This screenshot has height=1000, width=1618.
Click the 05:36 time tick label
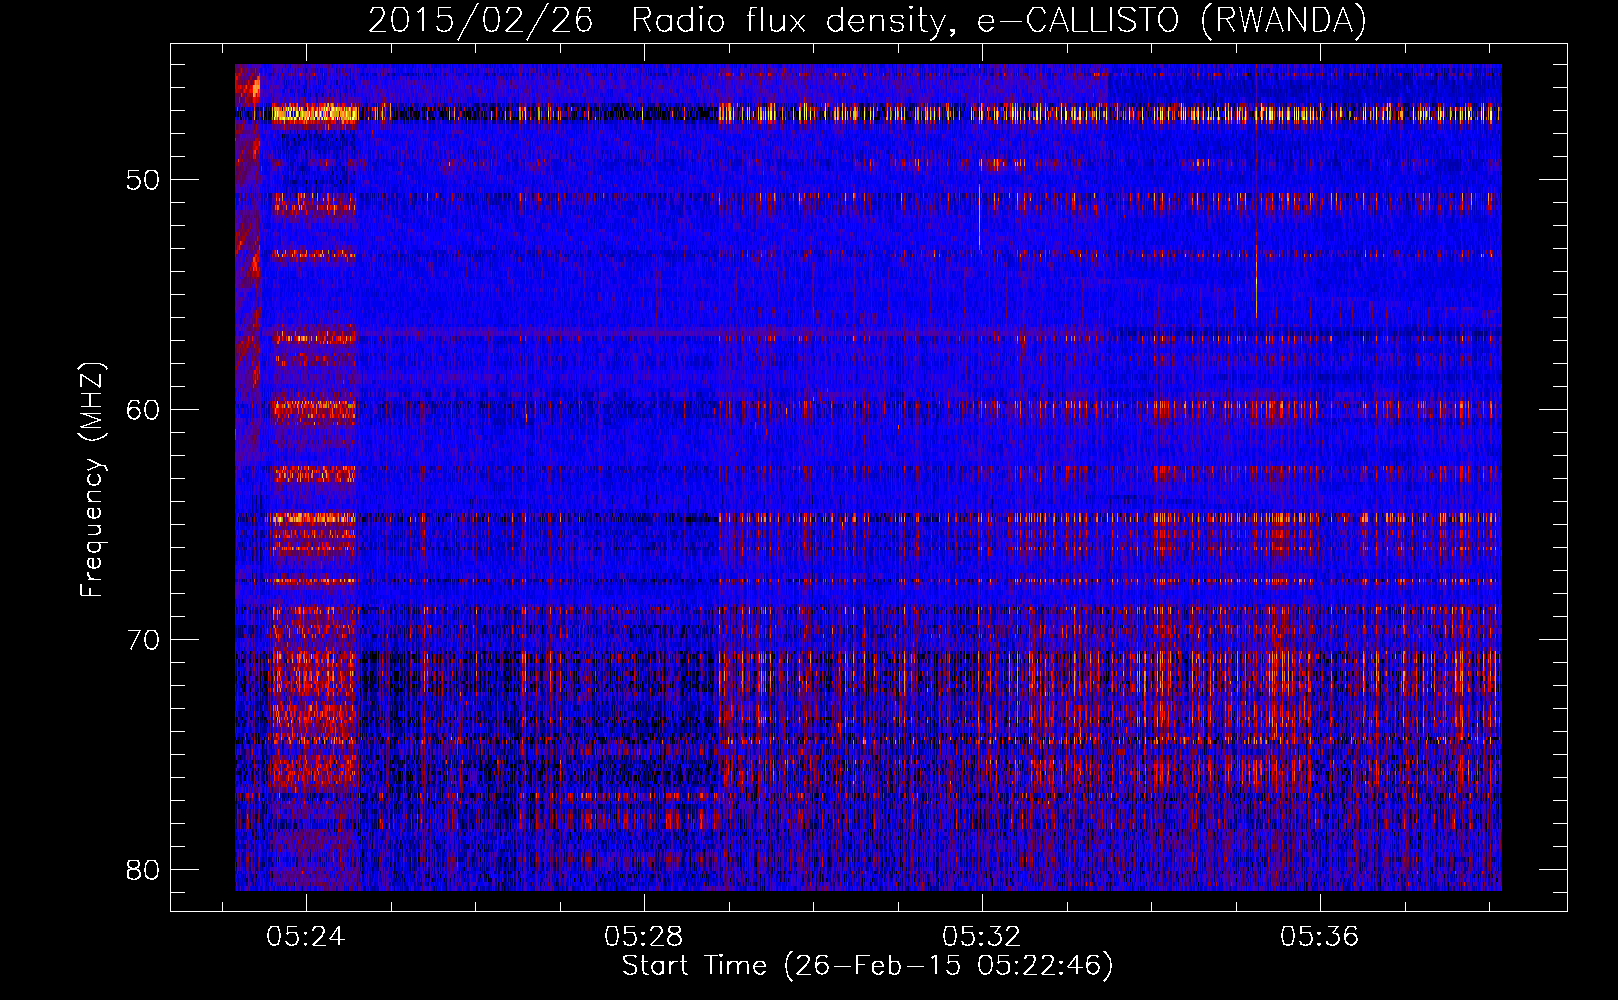[x=1320, y=936]
